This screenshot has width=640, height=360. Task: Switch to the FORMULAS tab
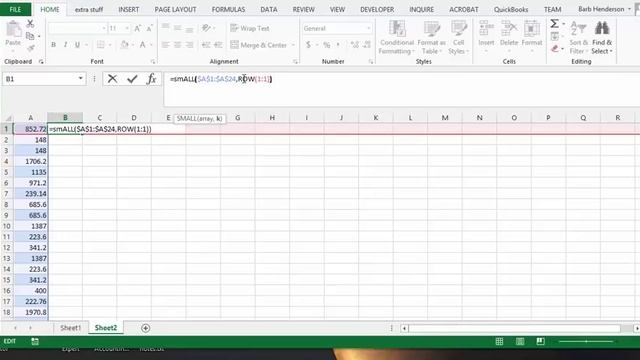(x=229, y=9)
